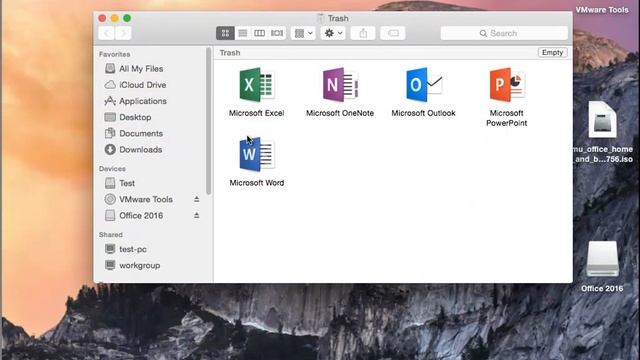Switch to Cover Flow view
This screenshot has width=640, height=360.
277,33
